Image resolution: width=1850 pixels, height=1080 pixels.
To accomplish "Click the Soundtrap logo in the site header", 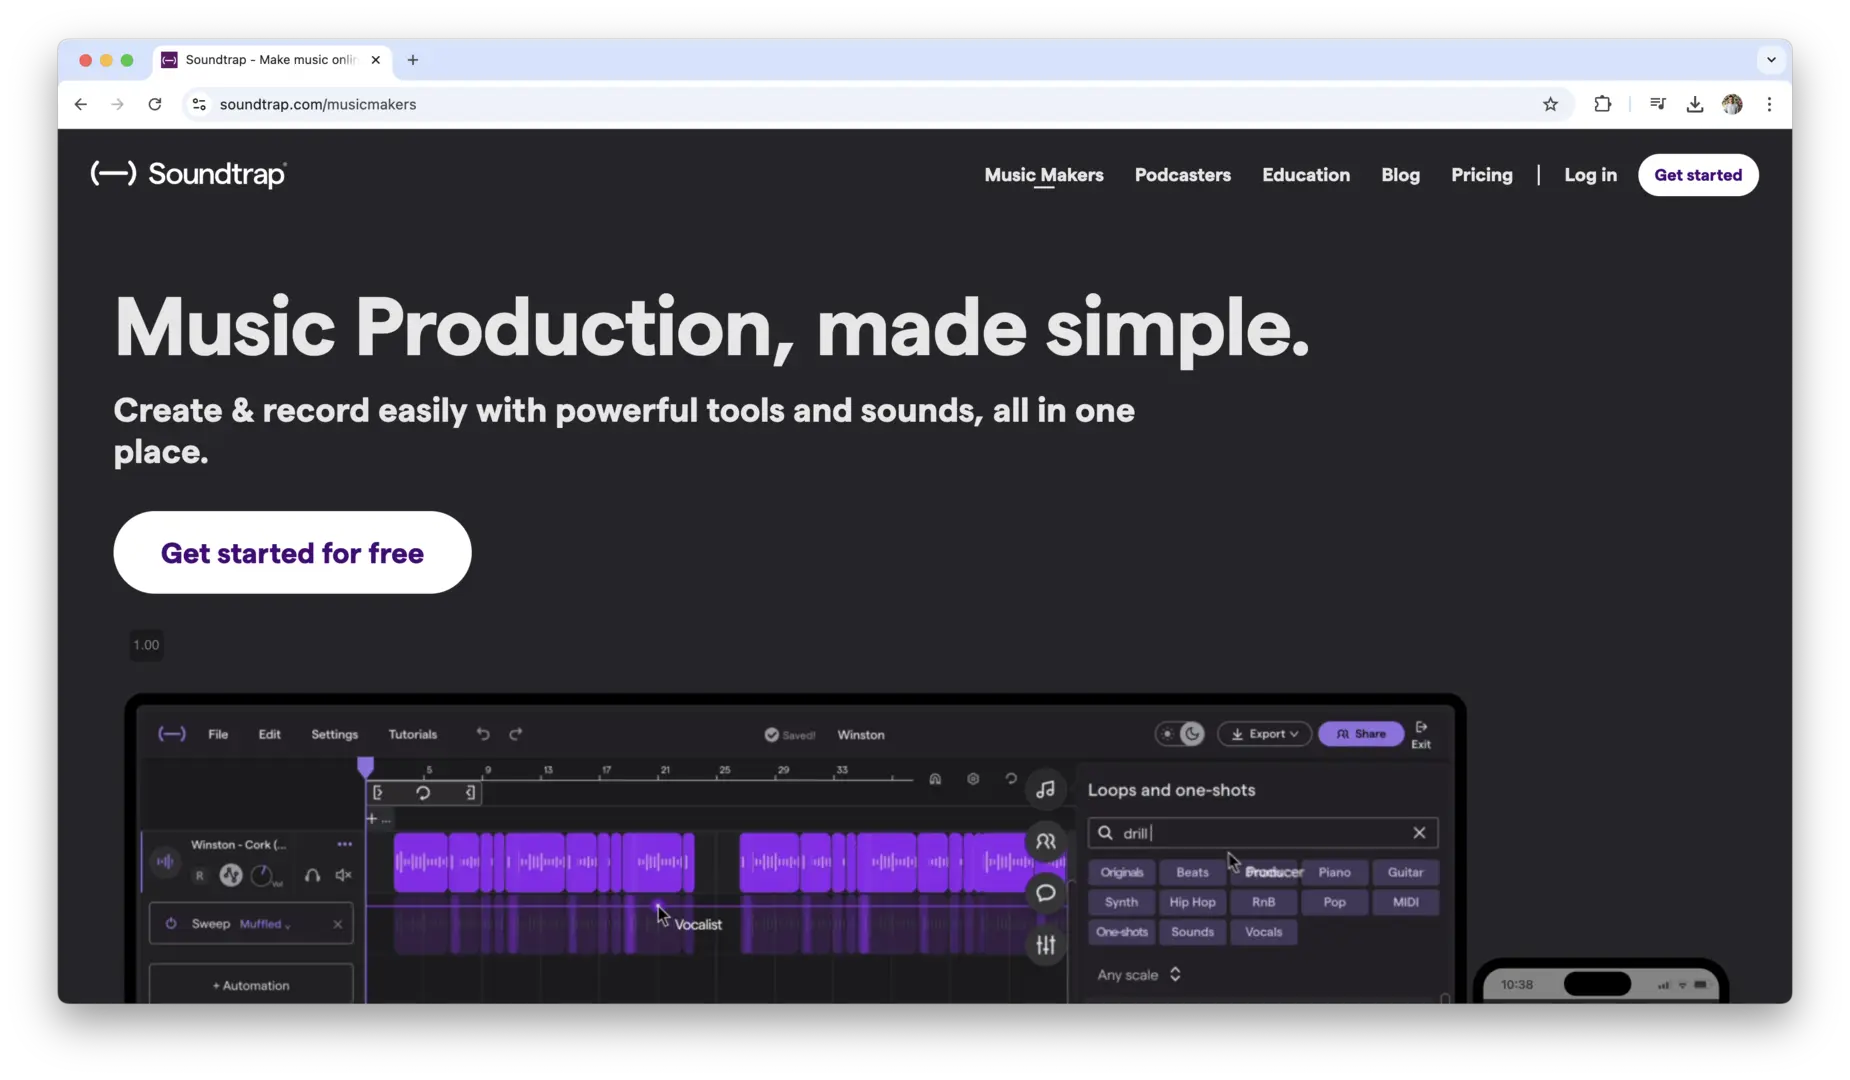I will coord(189,174).
